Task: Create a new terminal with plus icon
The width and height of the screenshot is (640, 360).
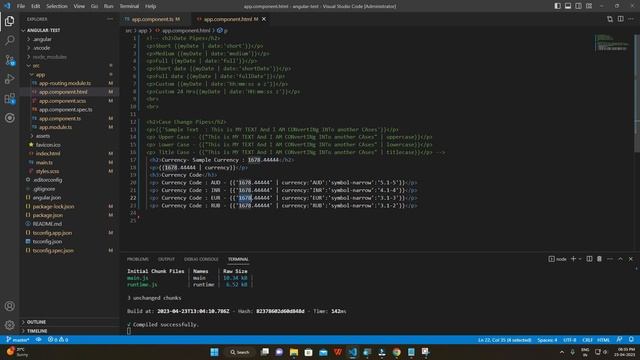Action: click(x=573, y=259)
